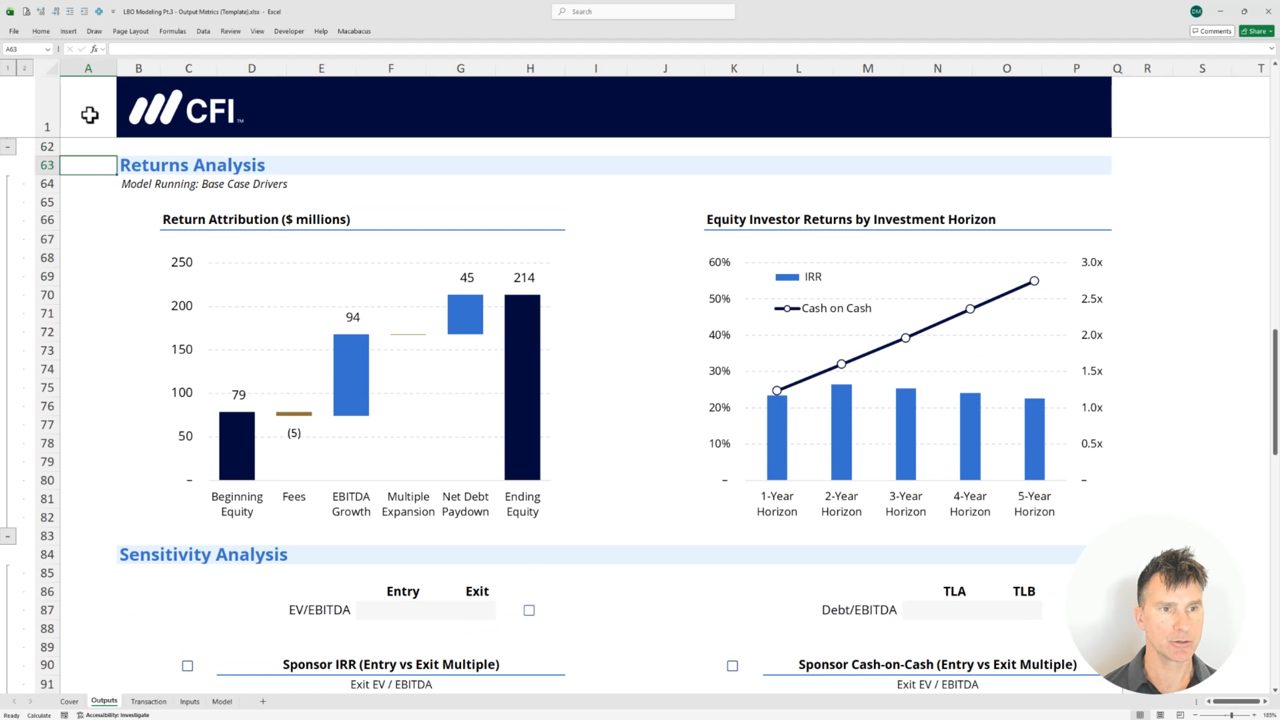The width and height of the screenshot is (1280, 720).
Task: Expand the formula bar with chevron
Action: coord(1270,49)
